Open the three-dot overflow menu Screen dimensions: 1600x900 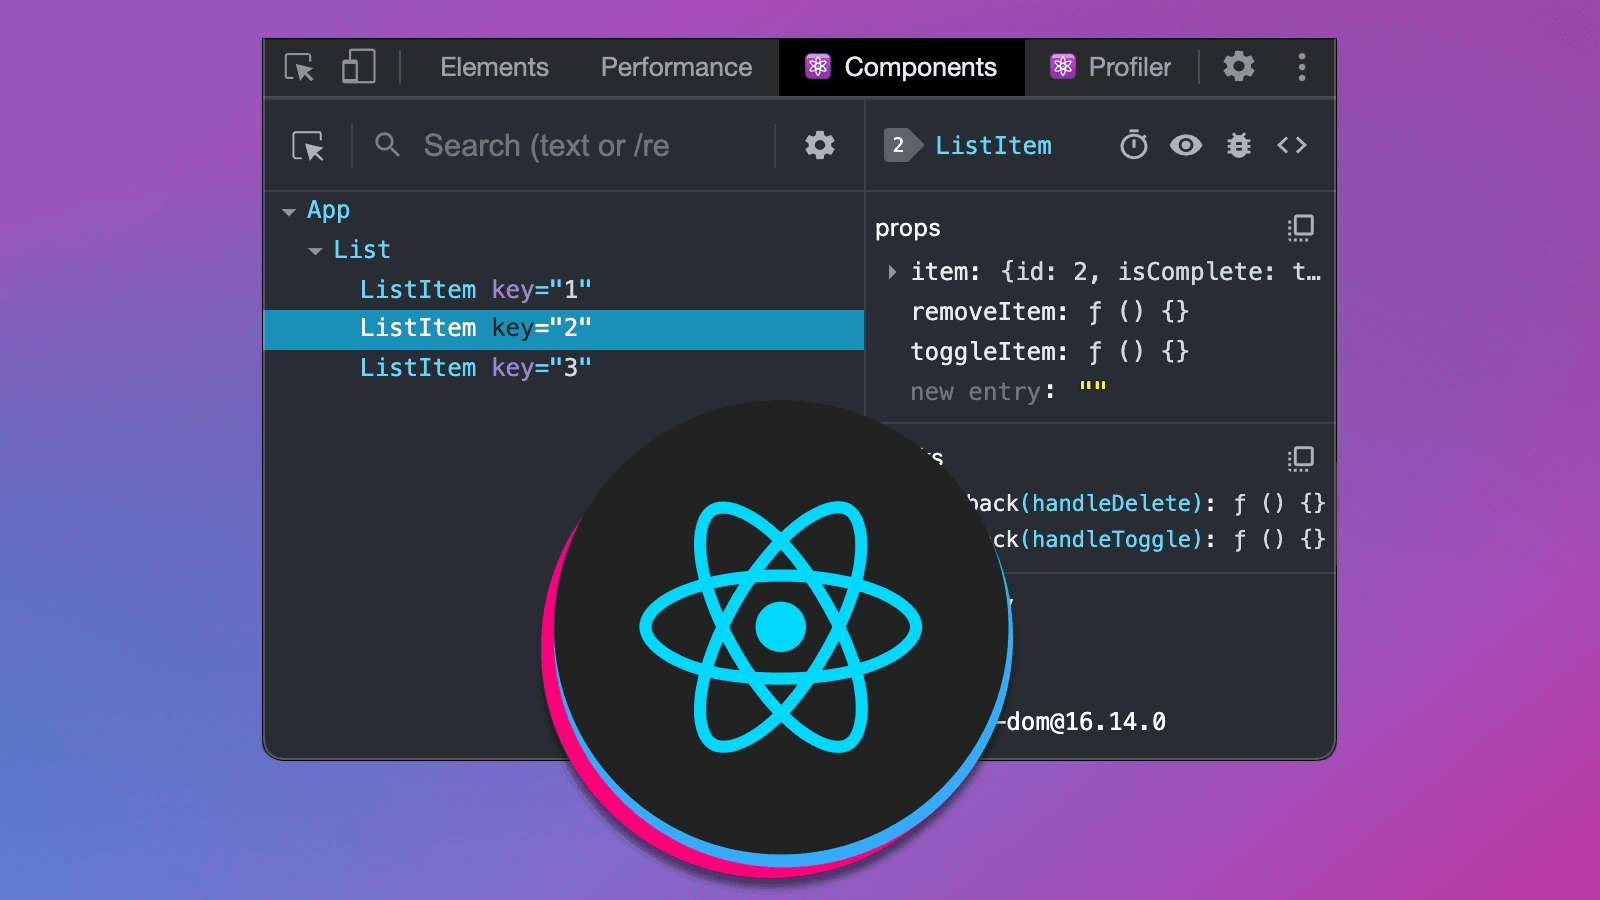pos(1302,67)
